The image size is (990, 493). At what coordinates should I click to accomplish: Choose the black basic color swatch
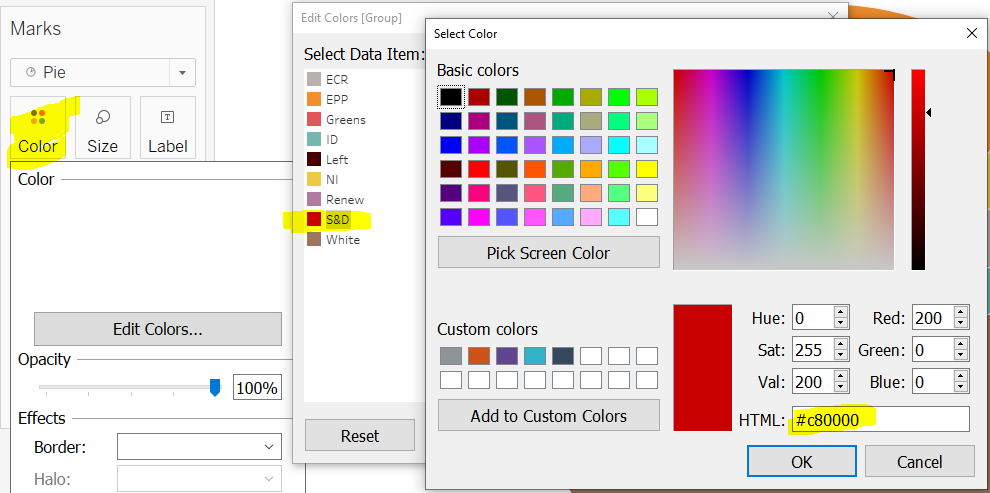(x=451, y=97)
